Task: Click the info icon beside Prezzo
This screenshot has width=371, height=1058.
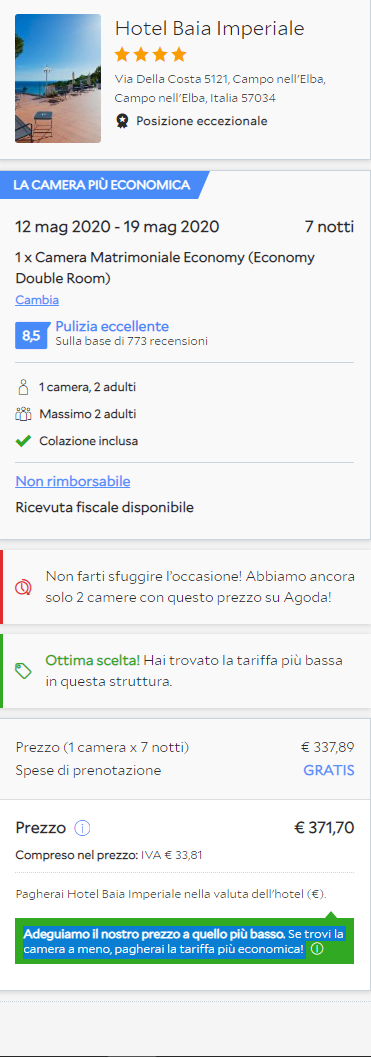Action: 82,828
